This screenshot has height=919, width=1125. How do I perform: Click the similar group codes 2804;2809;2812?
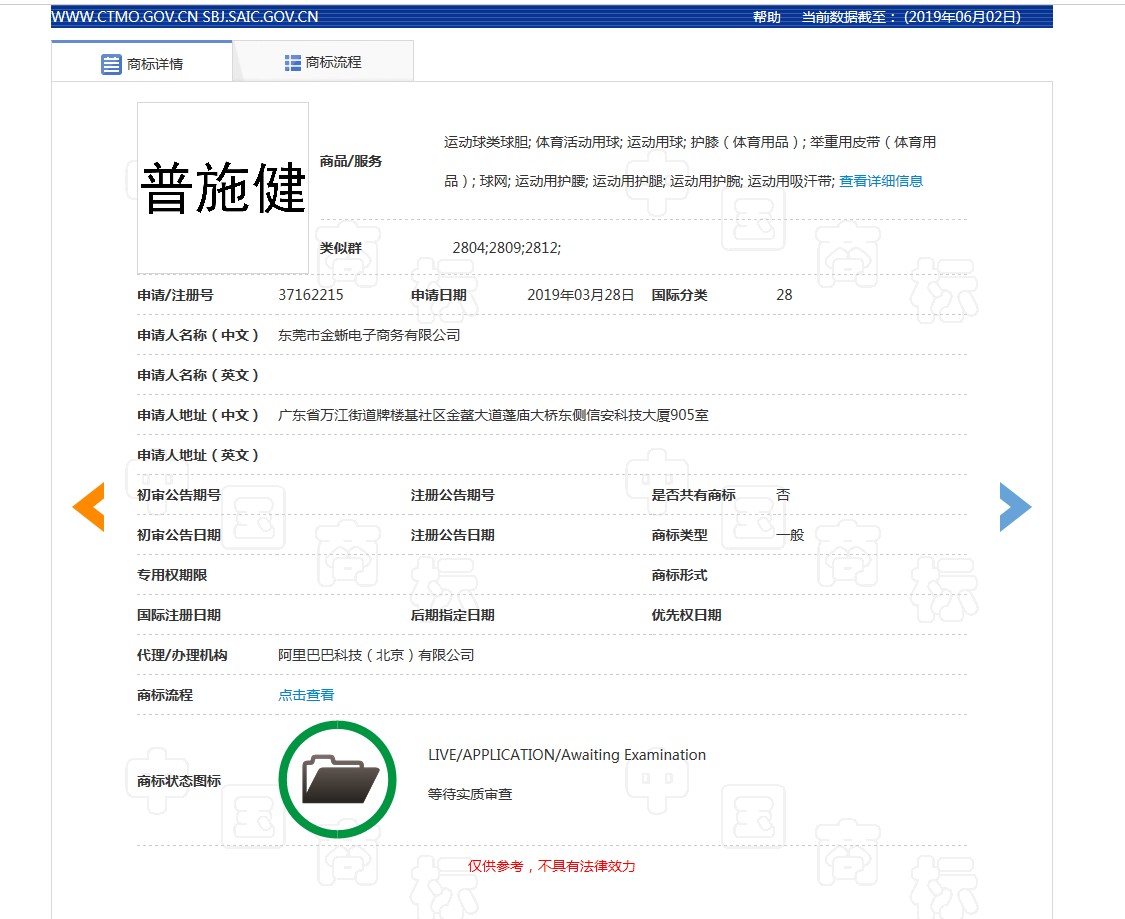click(x=506, y=247)
